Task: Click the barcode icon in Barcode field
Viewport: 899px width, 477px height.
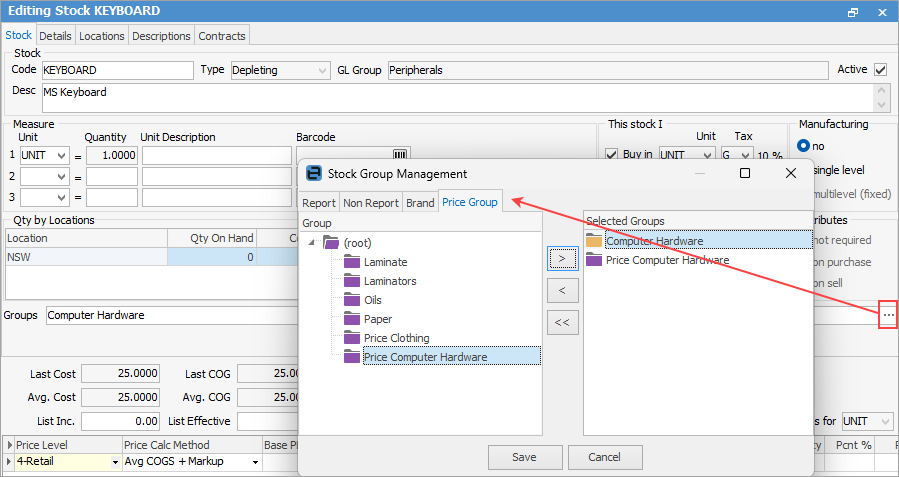Action: 400,156
